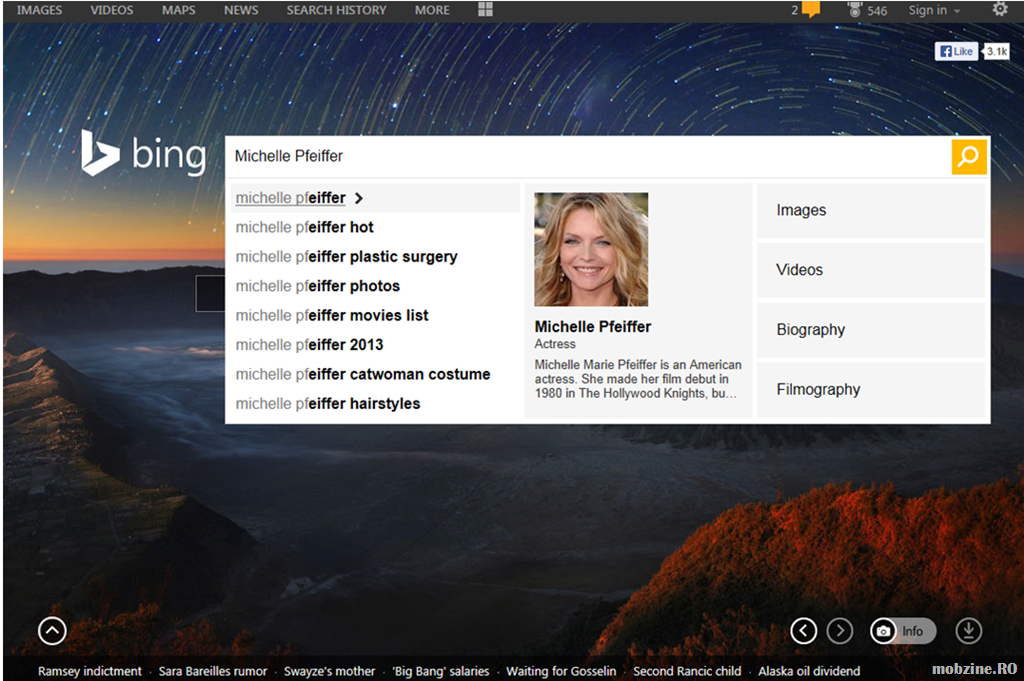Click the Bing rewards medal icon
The image size is (1024, 681).
(x=855, y=10)
